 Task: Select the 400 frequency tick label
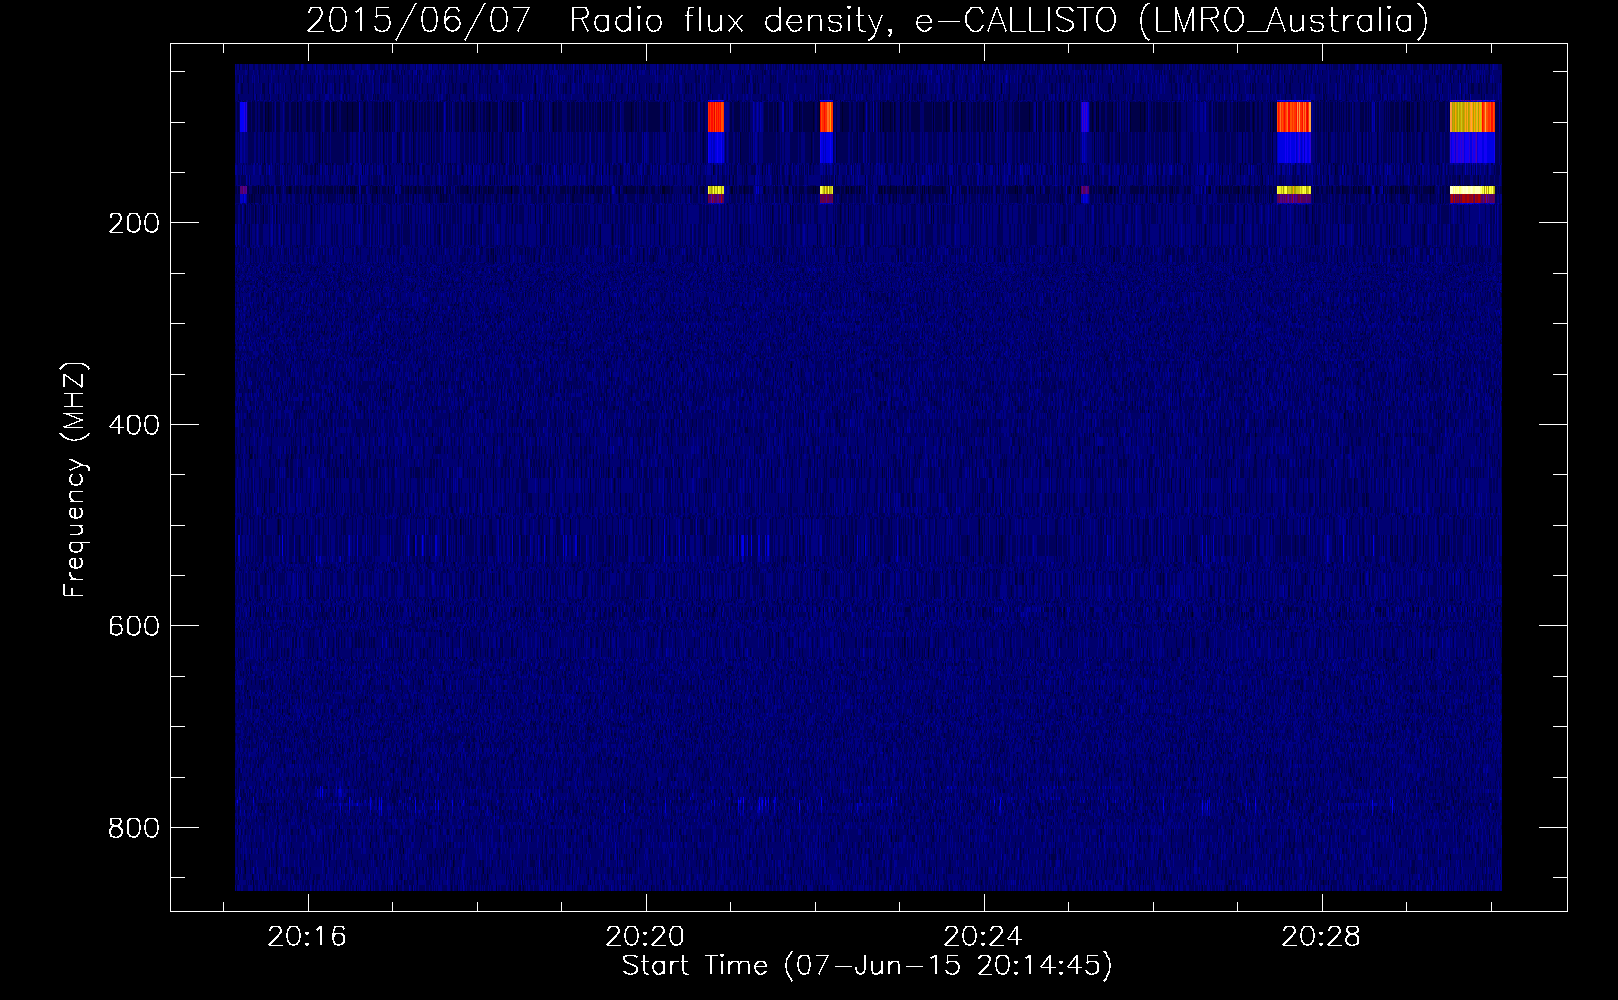(133, 425)
